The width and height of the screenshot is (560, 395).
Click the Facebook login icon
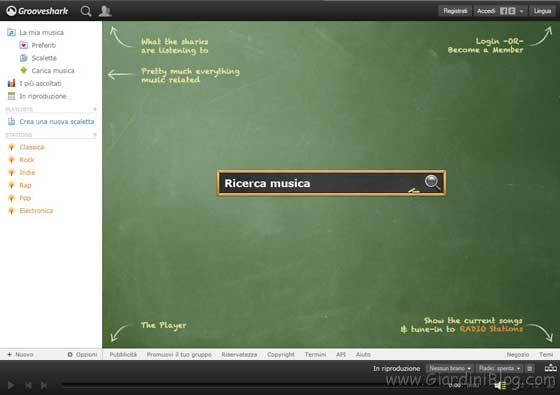click(x=503, y=11)
